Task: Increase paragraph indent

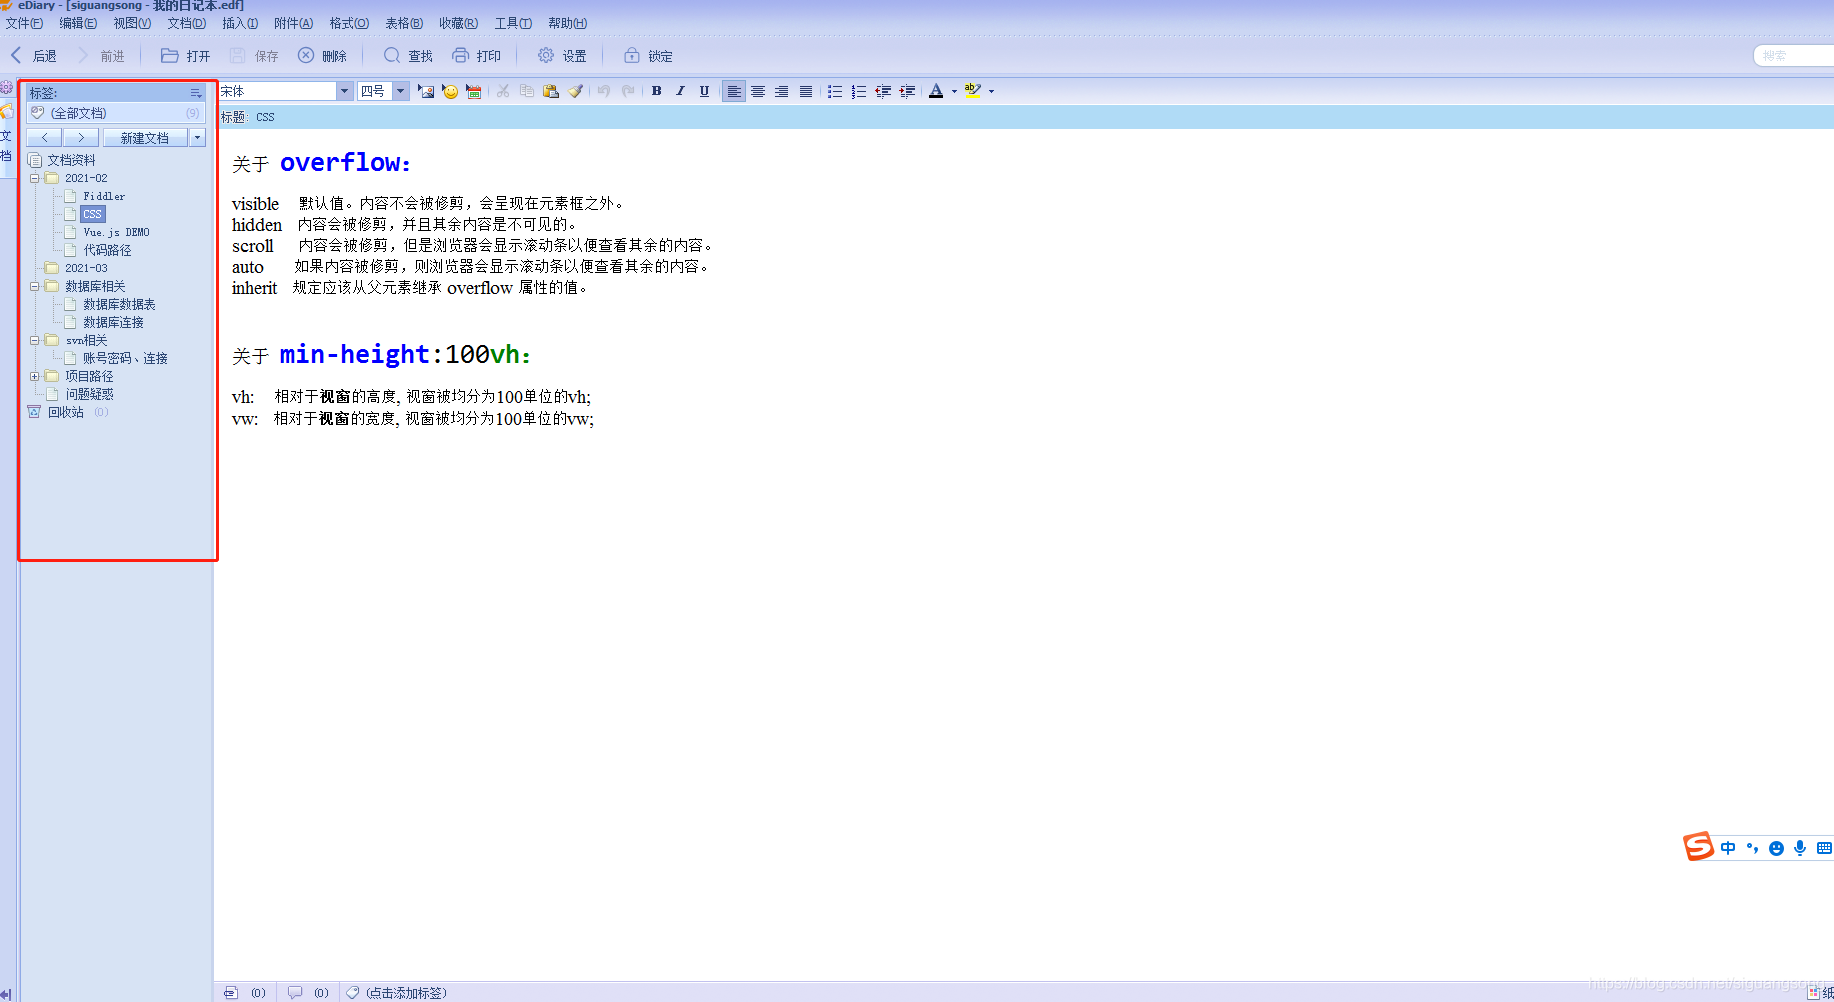Action: pos(907,91)
